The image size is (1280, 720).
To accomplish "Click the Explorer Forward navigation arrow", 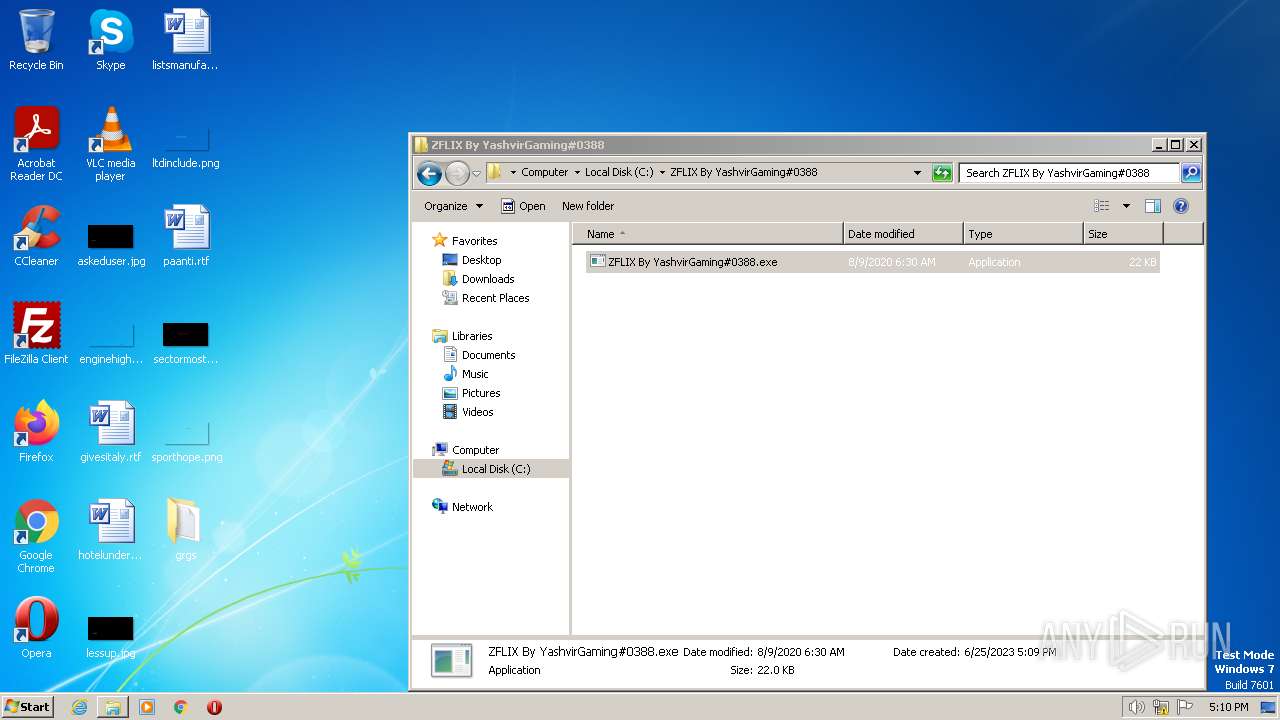I will point(457,173).
